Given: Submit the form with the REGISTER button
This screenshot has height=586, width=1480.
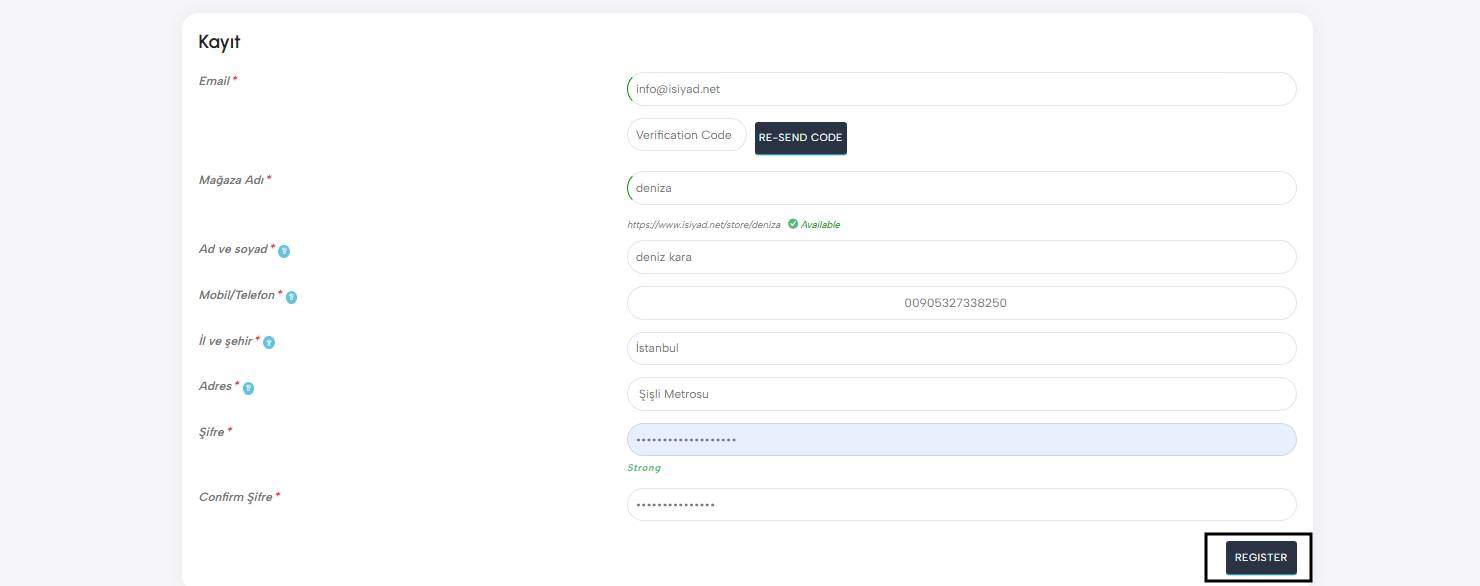Looking at the screenshot, I should pyautogui.click(x=1260, y=558).
